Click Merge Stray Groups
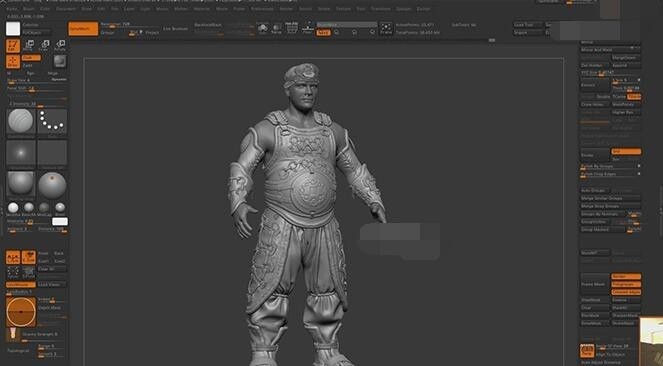 pyautogui.click(x=611, y=206)
